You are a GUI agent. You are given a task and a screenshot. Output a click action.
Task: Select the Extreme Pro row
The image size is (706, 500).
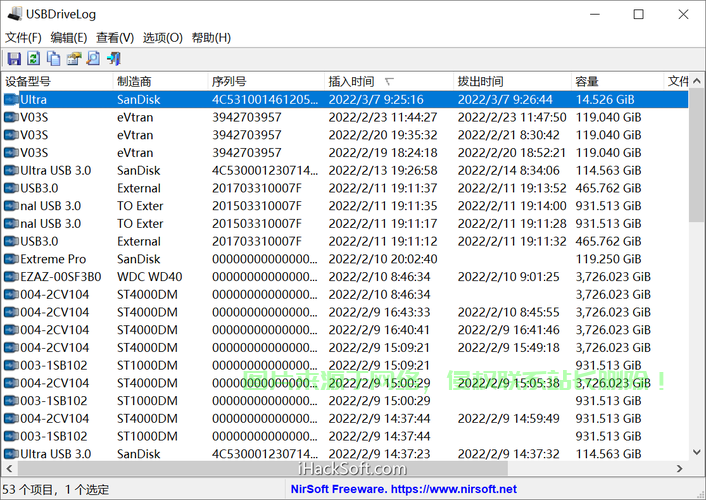345,259
